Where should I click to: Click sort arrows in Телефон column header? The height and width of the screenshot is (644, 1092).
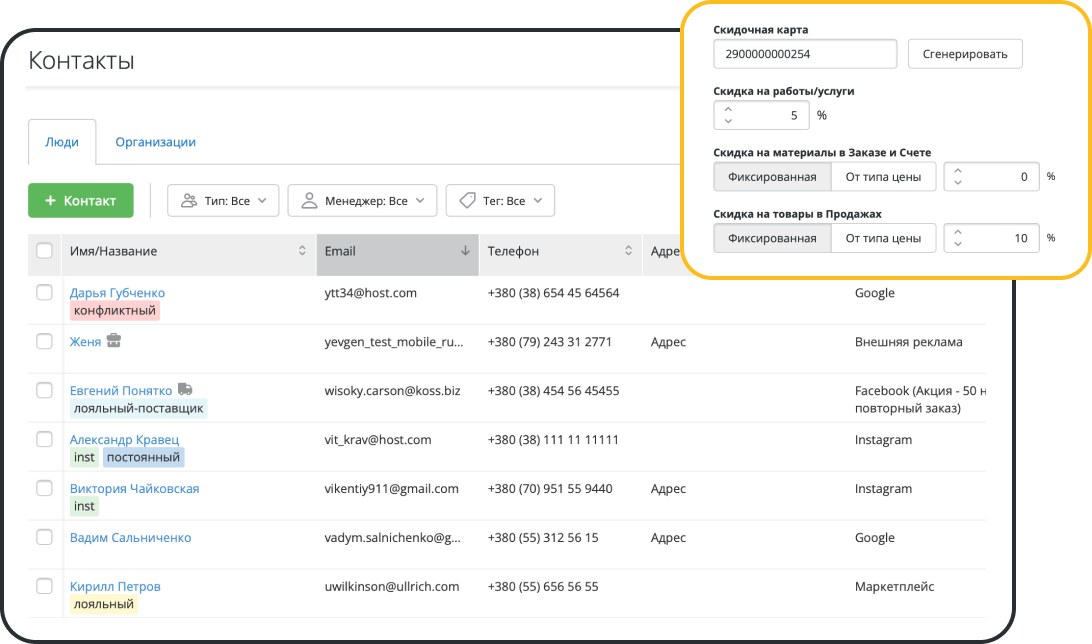pos(628,252)
